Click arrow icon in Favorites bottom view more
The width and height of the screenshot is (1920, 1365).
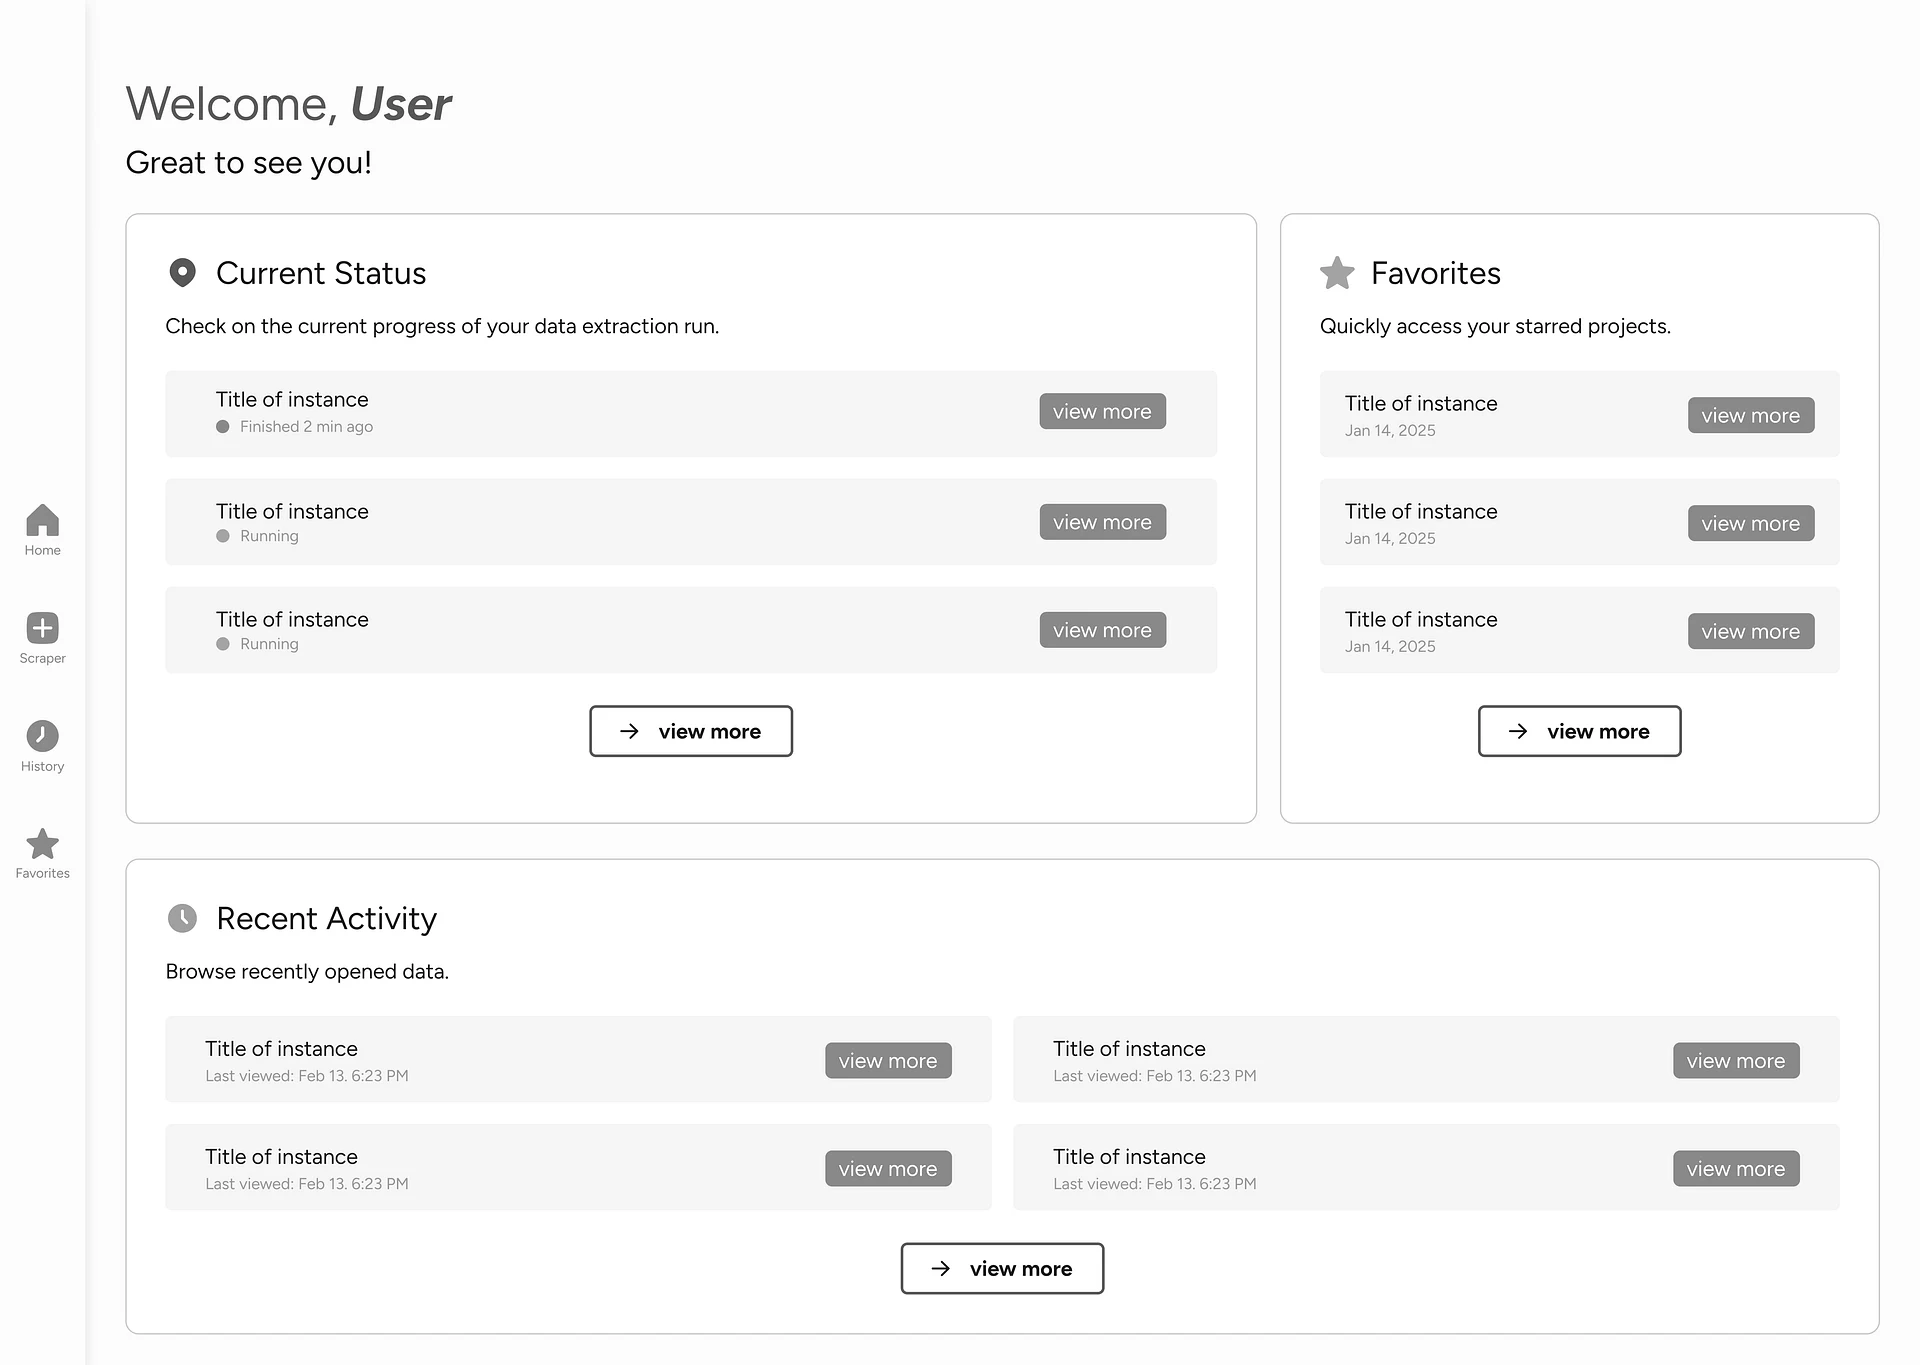tap(1518, 731)
